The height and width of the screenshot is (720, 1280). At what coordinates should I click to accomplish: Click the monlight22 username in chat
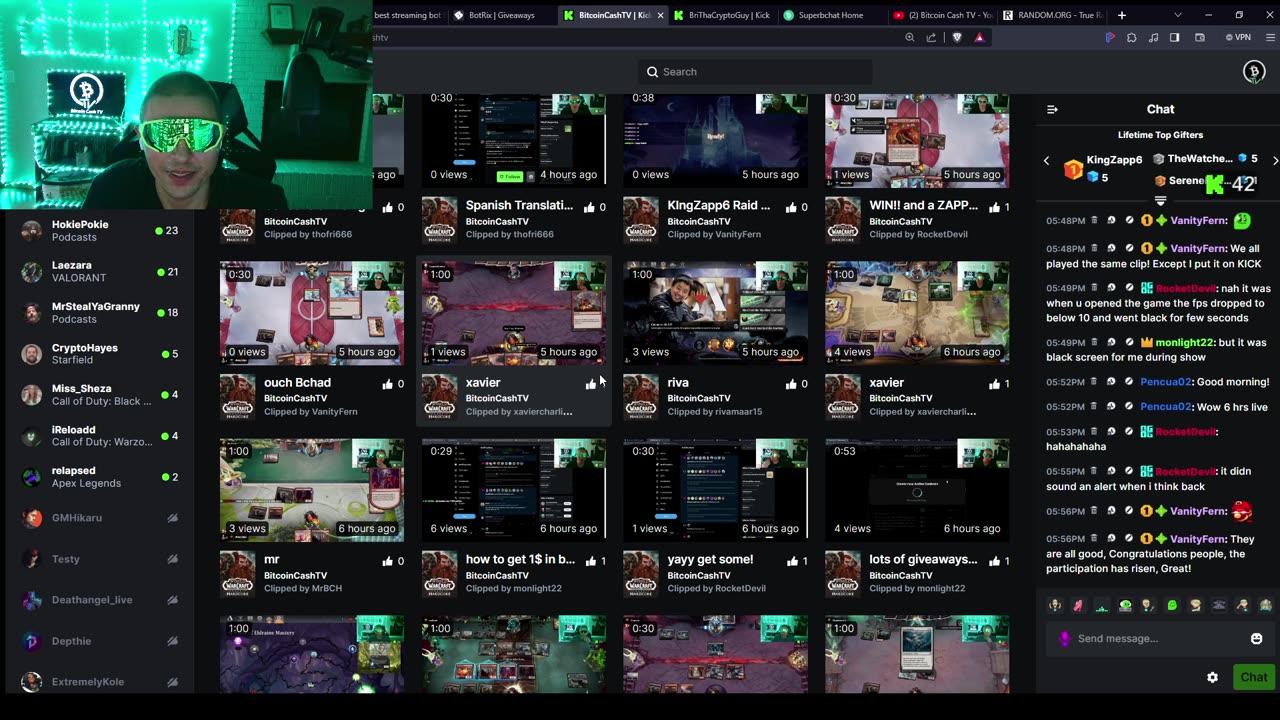click(x=1184, y=343)
